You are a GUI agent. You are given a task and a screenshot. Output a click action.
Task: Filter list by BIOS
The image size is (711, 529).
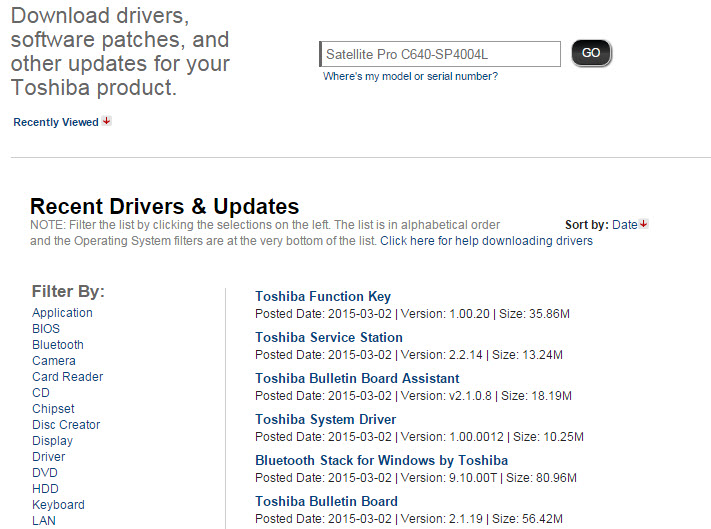[x=46, y=329]
